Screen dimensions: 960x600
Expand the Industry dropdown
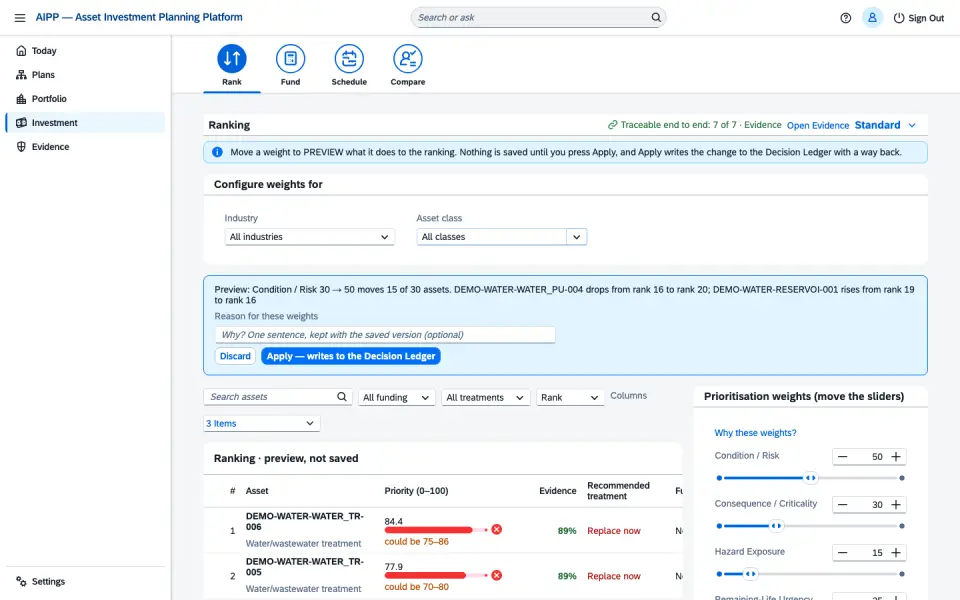click(x=310, y=237)
